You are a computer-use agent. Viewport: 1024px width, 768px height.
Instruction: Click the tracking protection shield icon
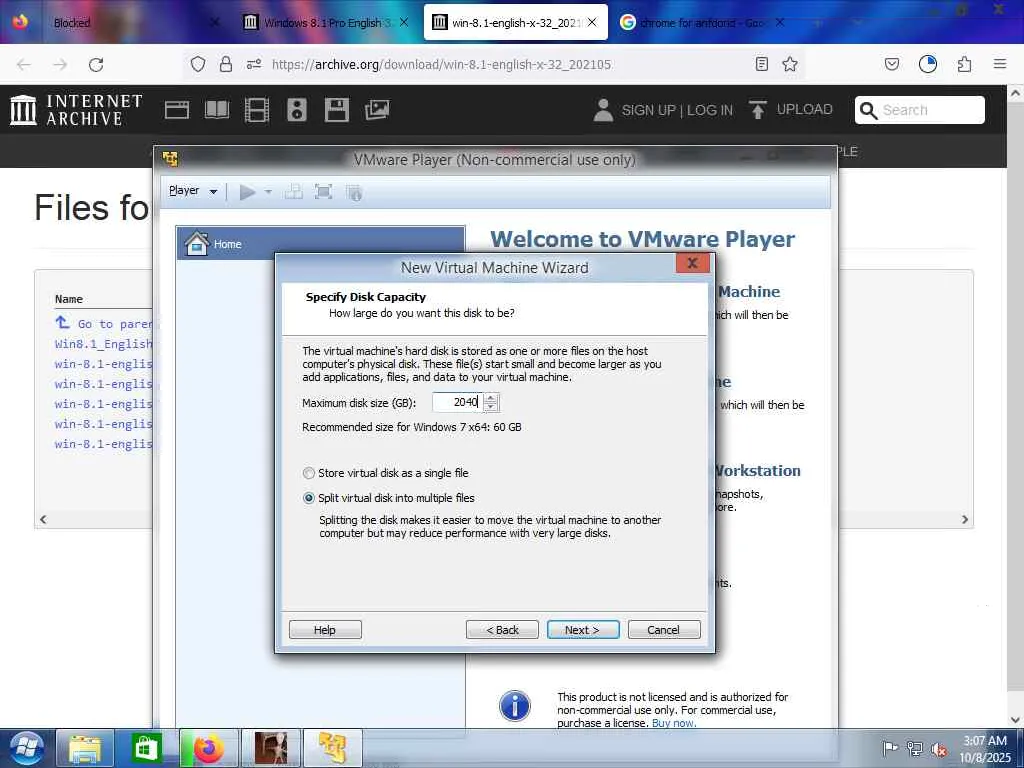click(198, 64)
